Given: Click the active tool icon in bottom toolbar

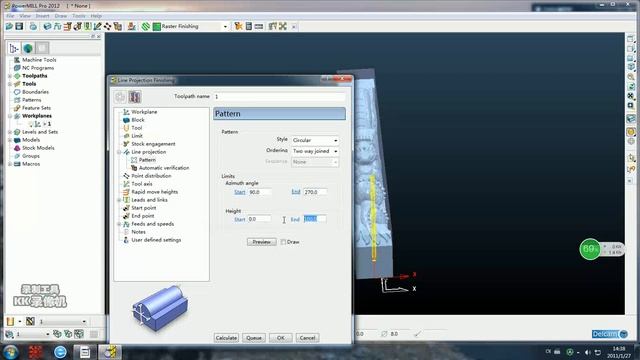Looking at the screenshot, I should [x=10, y=322].
